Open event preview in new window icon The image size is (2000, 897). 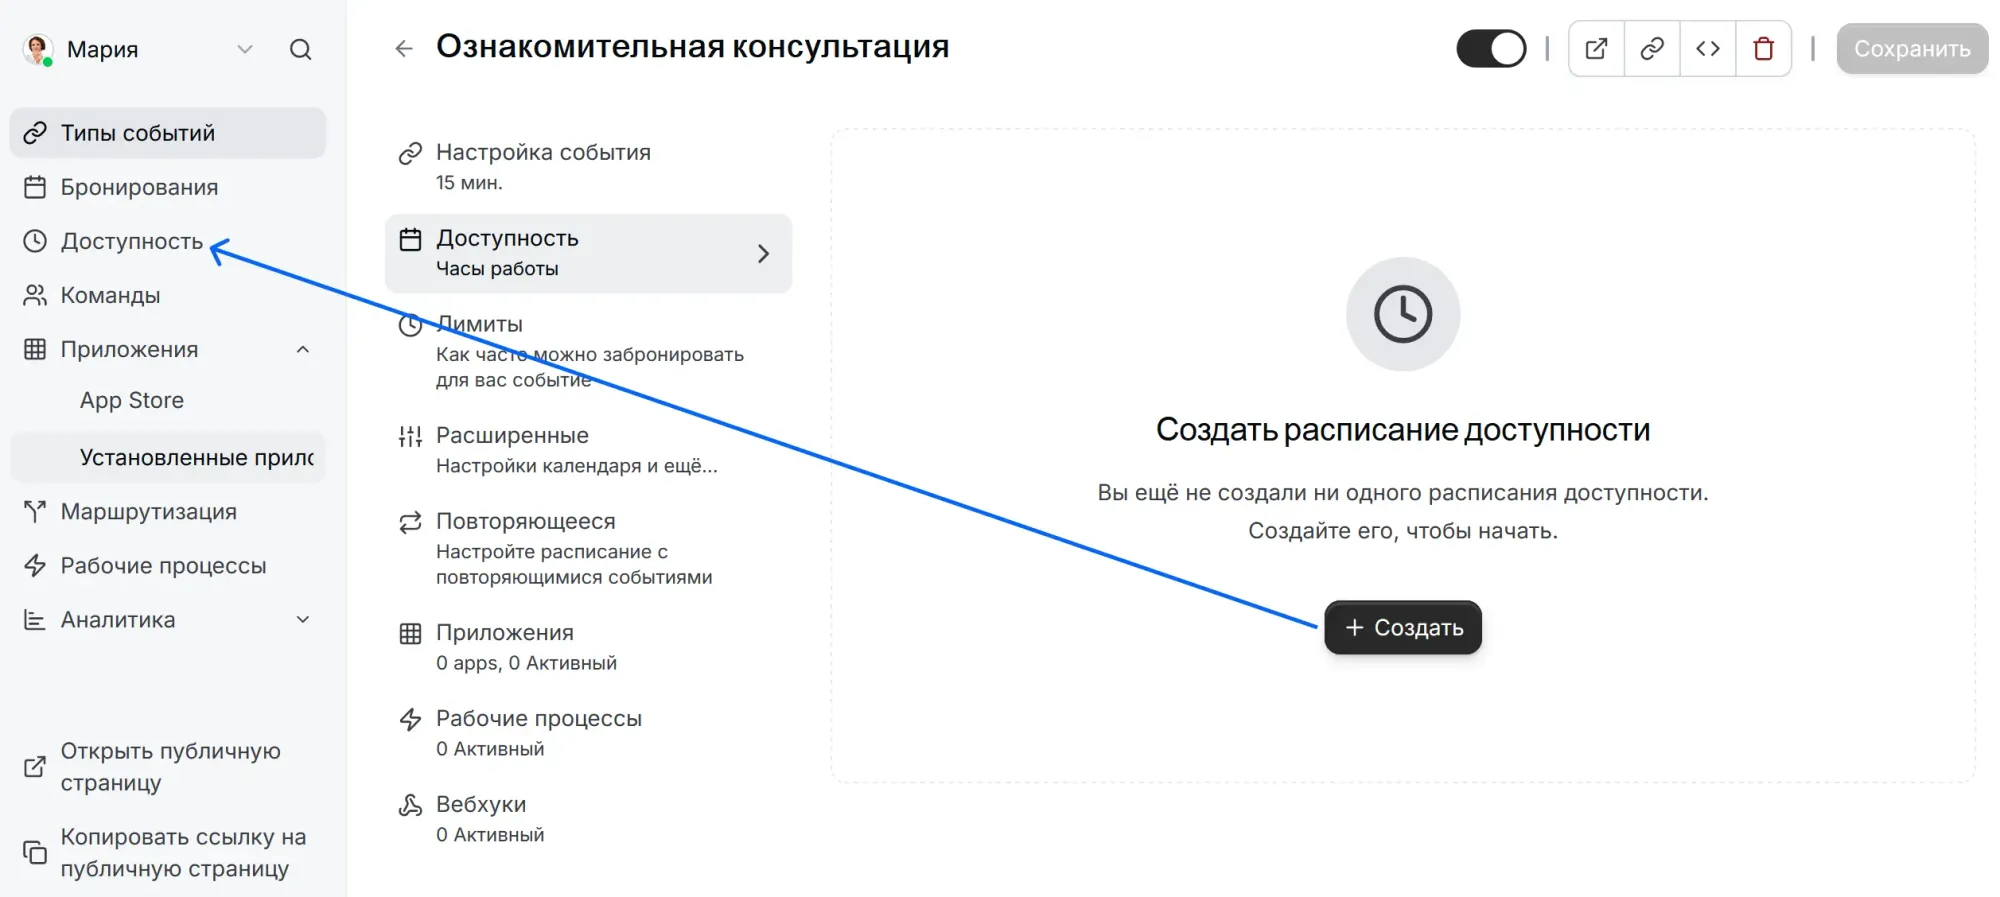pos(1596,48)
